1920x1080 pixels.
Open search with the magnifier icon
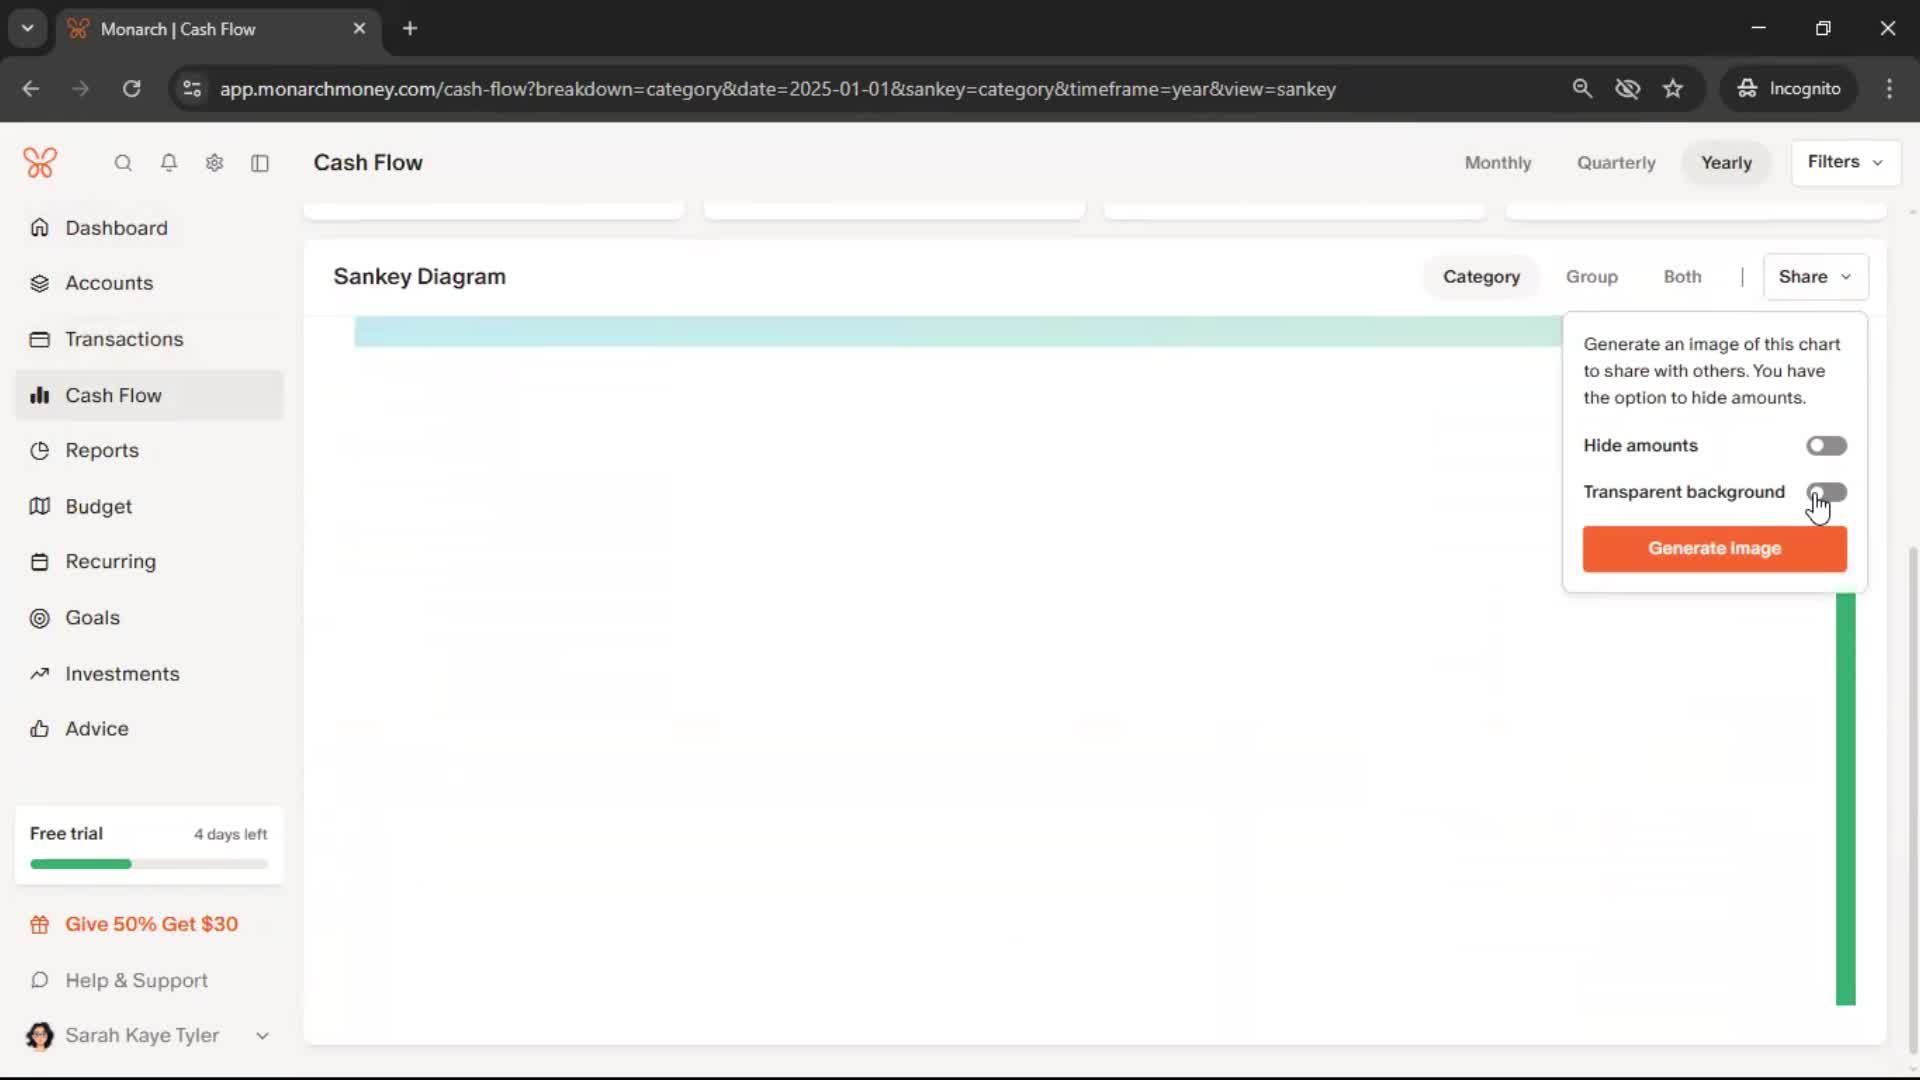click(x=123, y=163)
